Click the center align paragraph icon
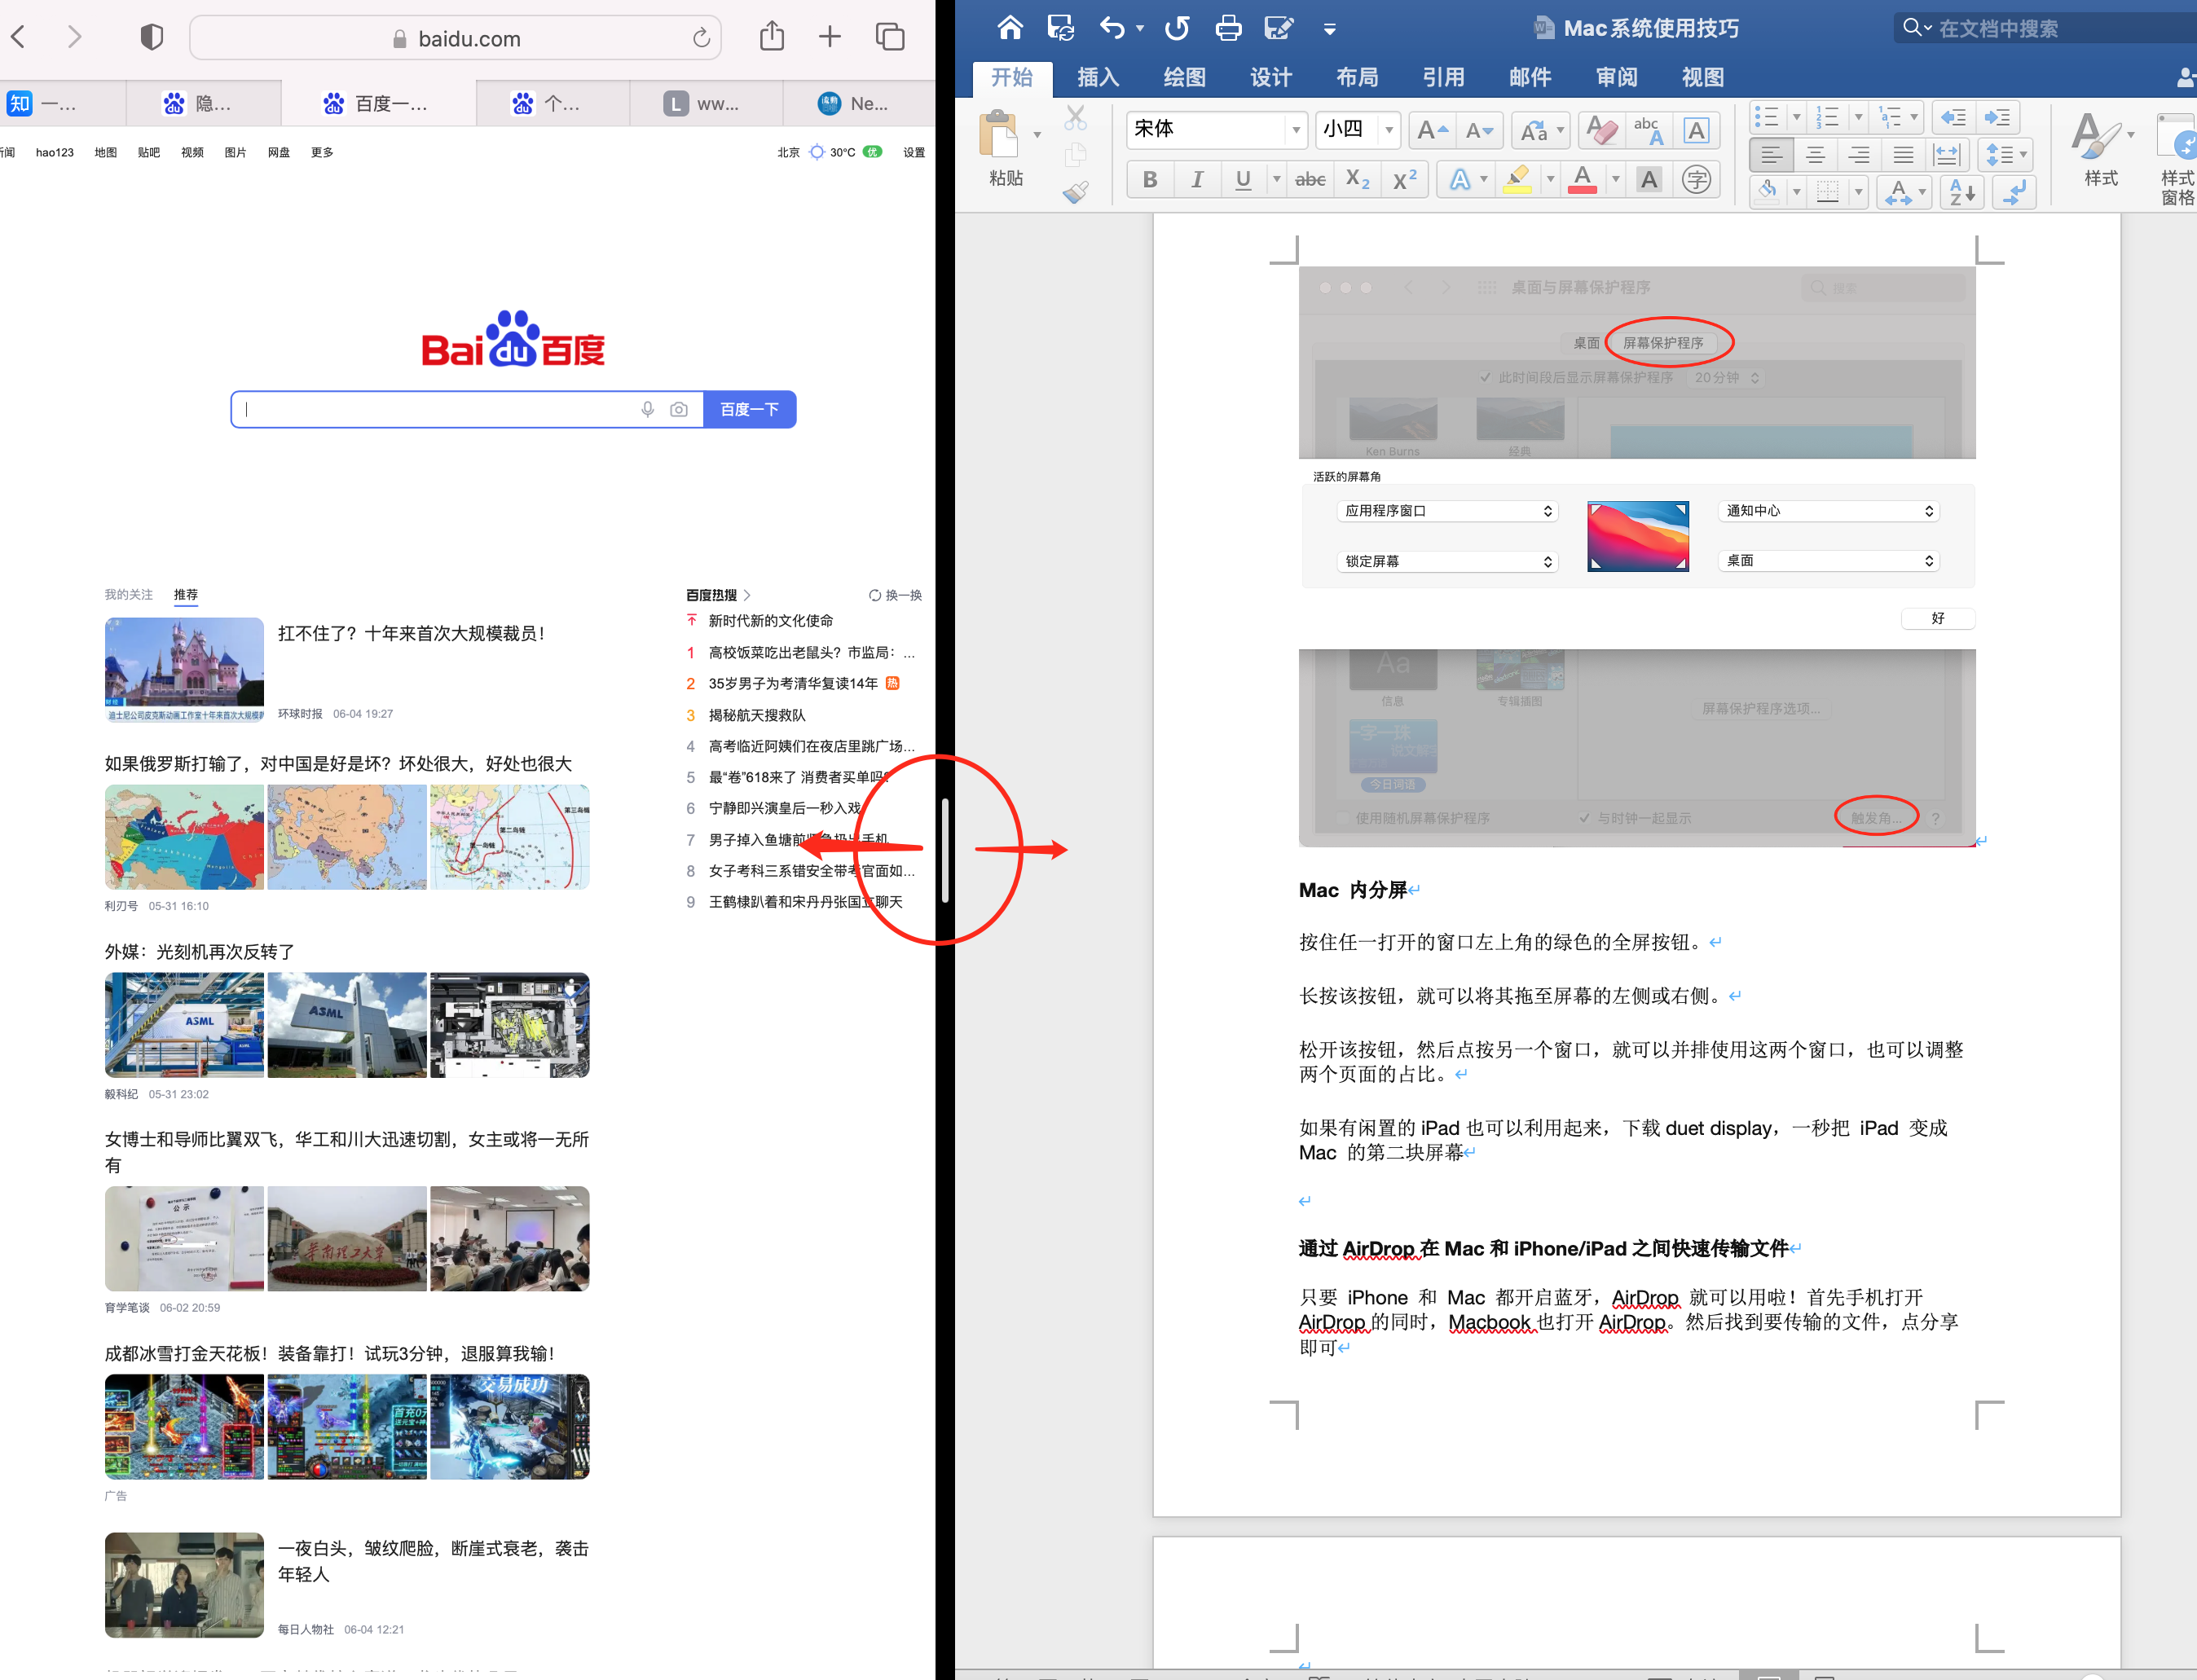2197x1680 pixels. click(1815, 155)
